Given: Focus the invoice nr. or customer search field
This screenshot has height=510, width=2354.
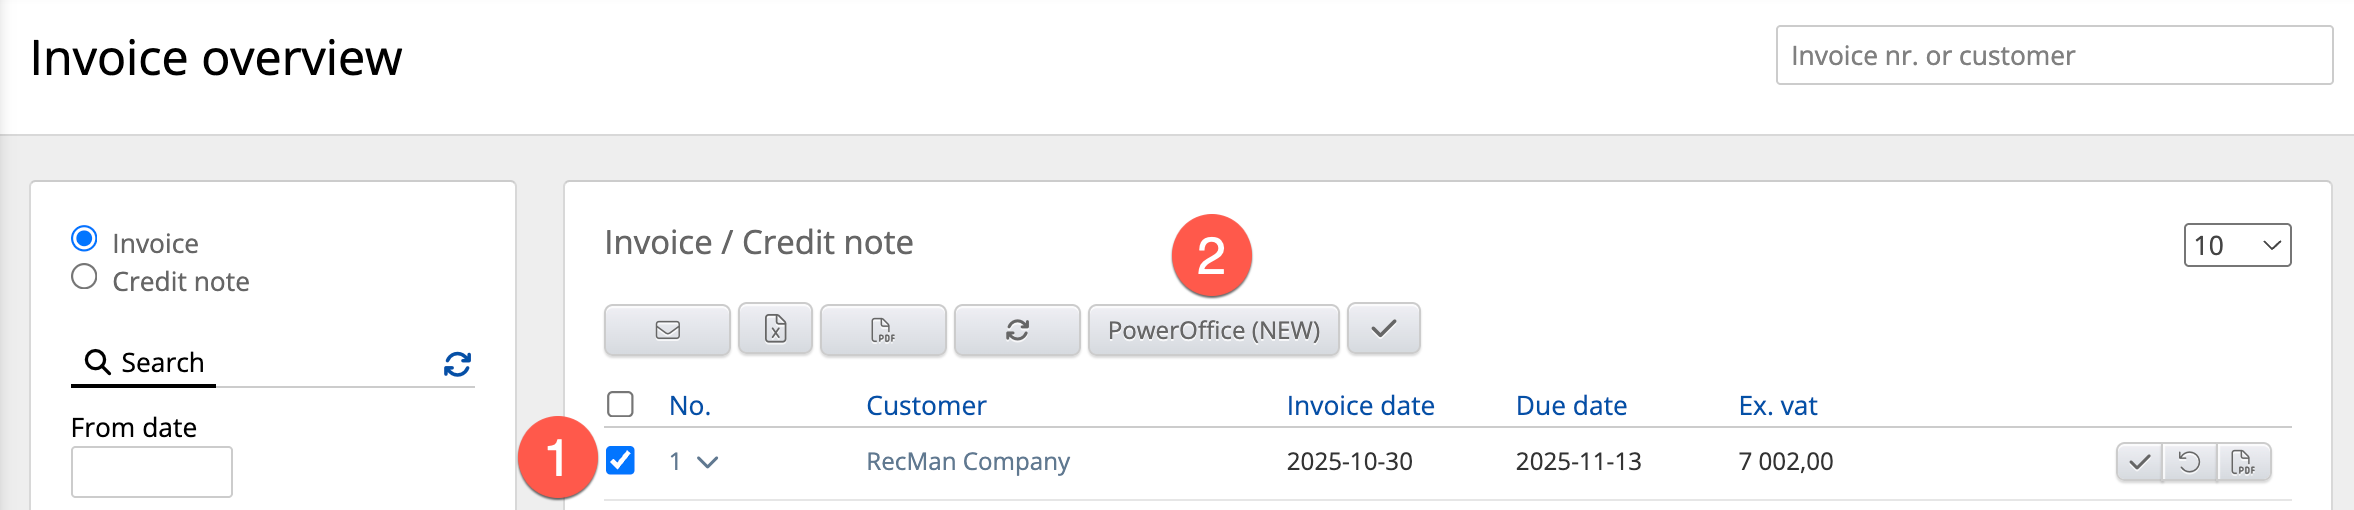Looking at the screenshot, I should coord(2053,56).
